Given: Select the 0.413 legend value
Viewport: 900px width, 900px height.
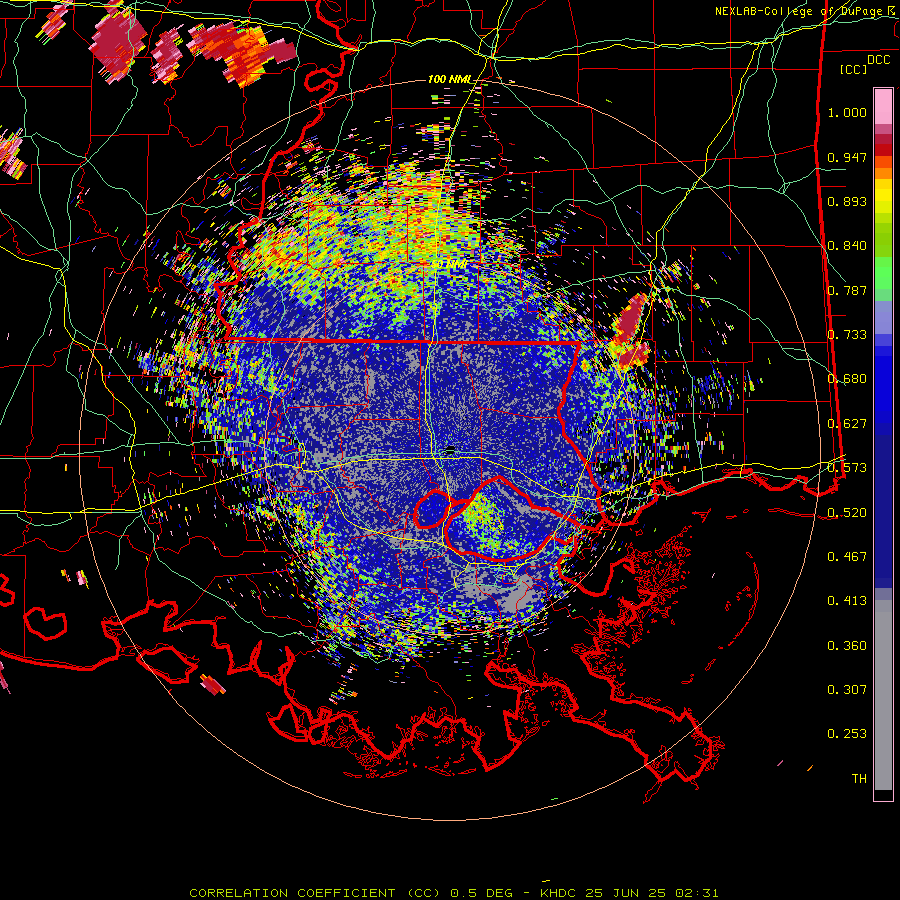Looking at the screenshot, I should pos(847,601).
